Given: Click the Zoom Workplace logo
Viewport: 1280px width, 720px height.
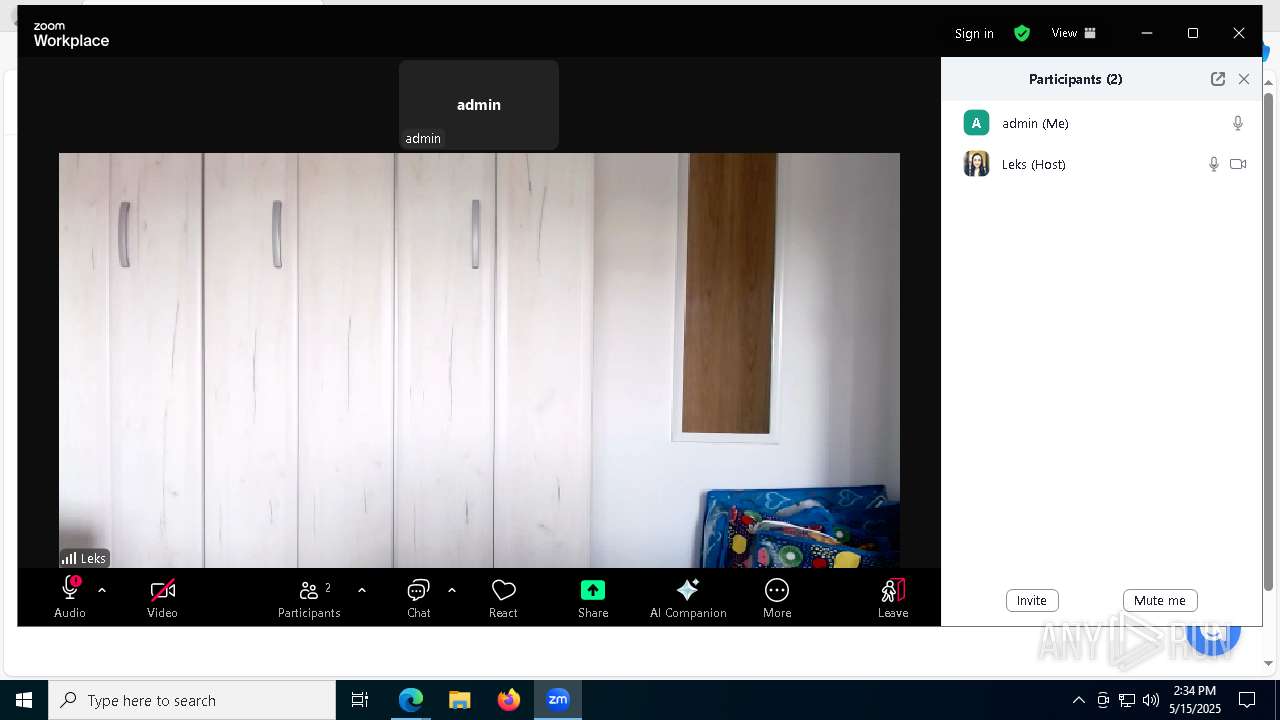Looking at the screenshot, I should (x=71, y=35).
